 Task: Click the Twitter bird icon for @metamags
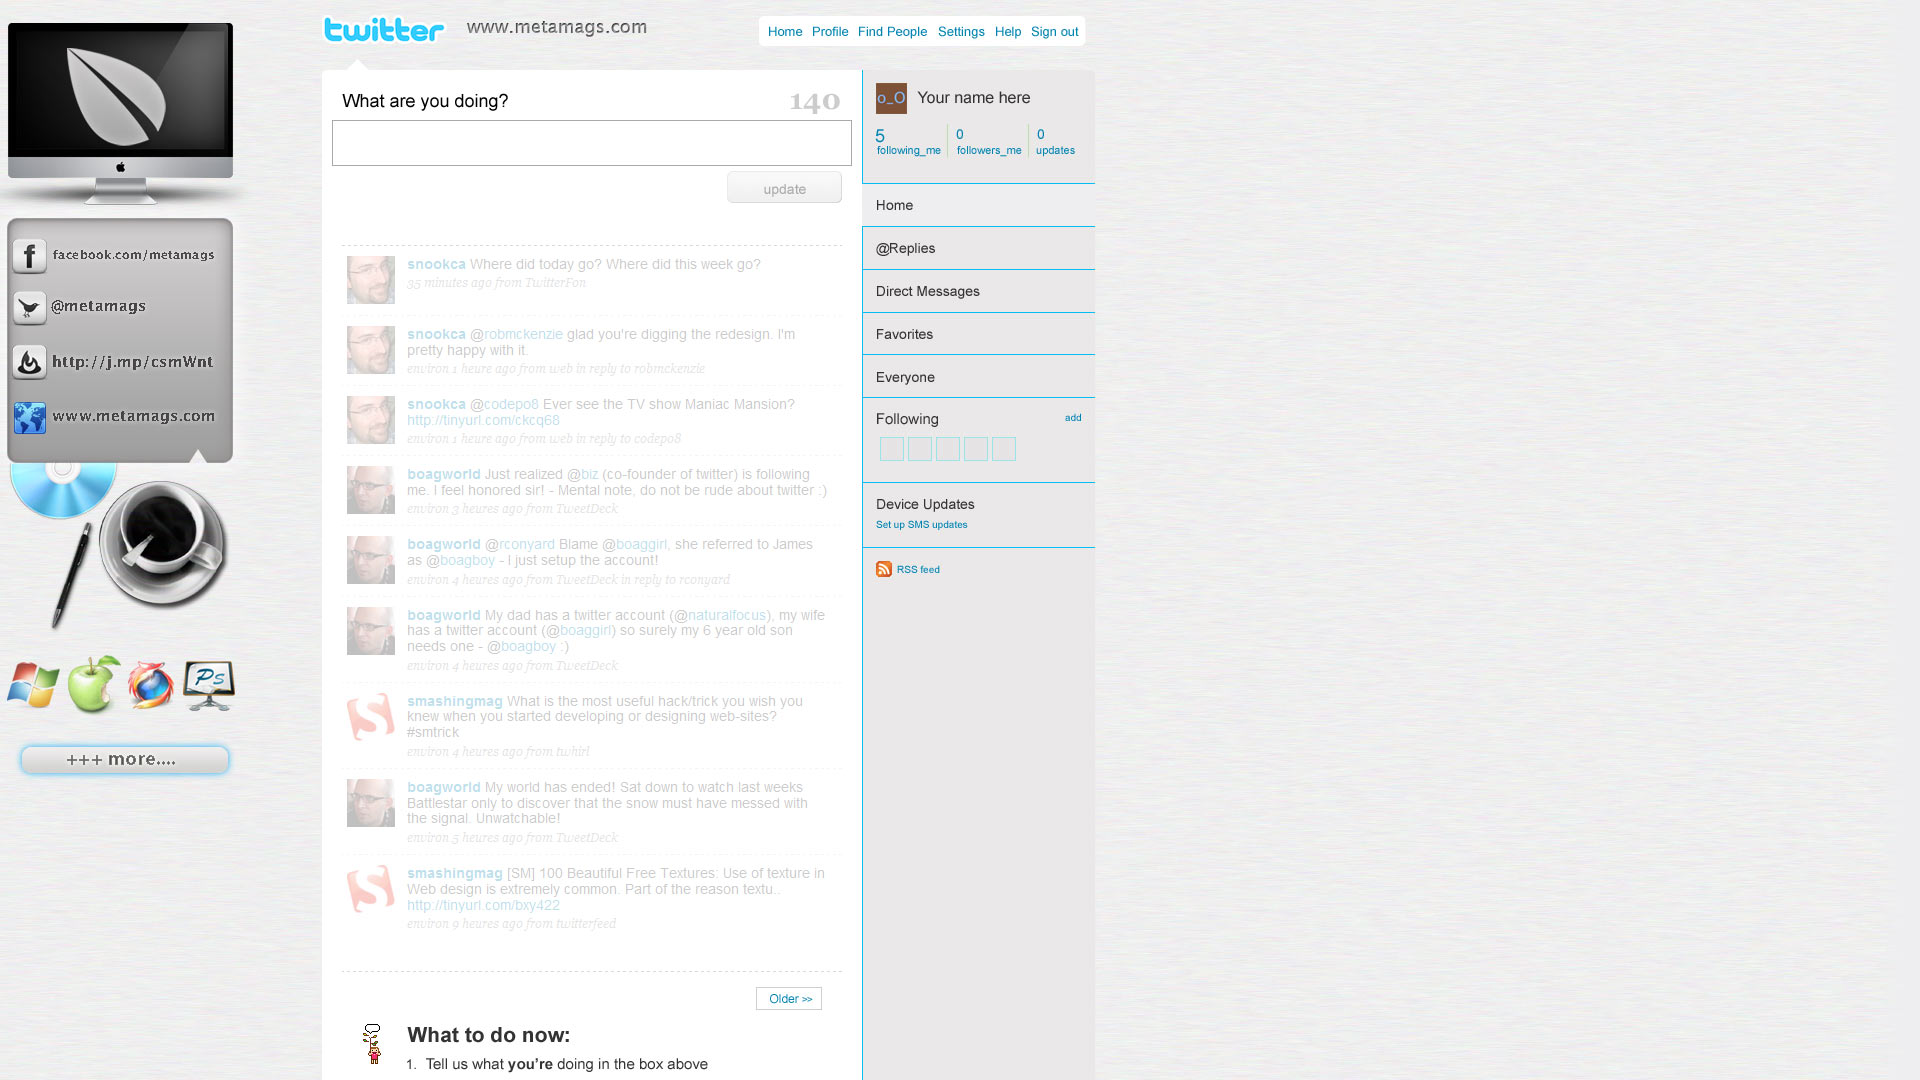[x=29, y=305]
